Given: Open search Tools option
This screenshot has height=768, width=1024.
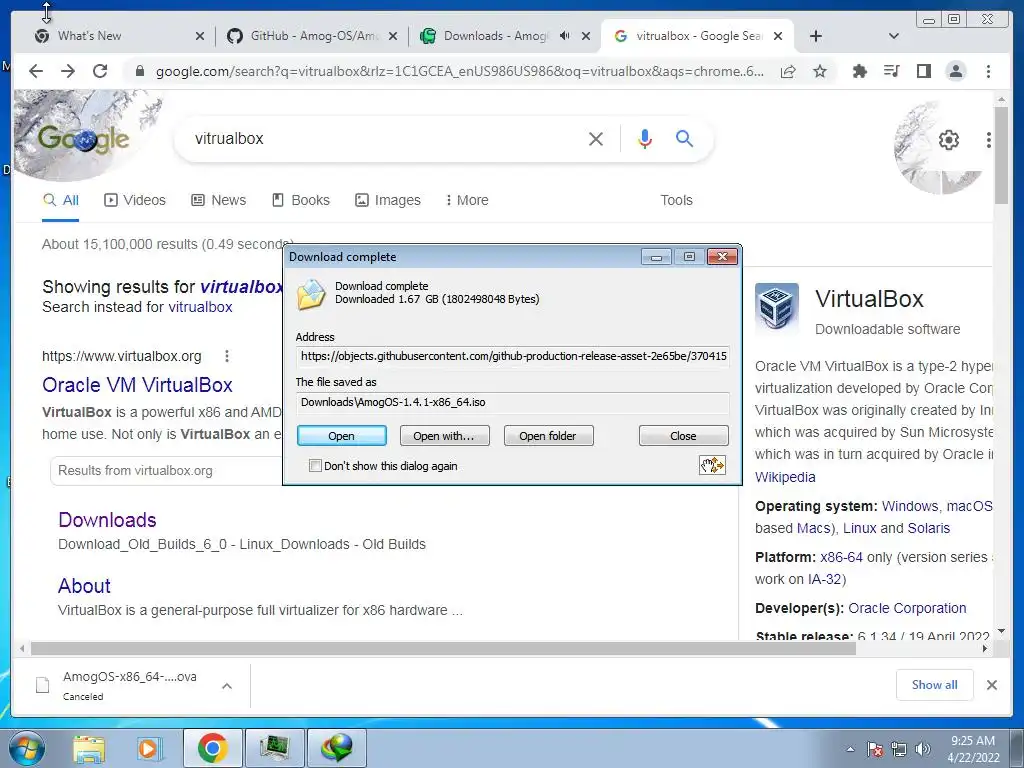Looking at the screenshot, I should [676, 200].
